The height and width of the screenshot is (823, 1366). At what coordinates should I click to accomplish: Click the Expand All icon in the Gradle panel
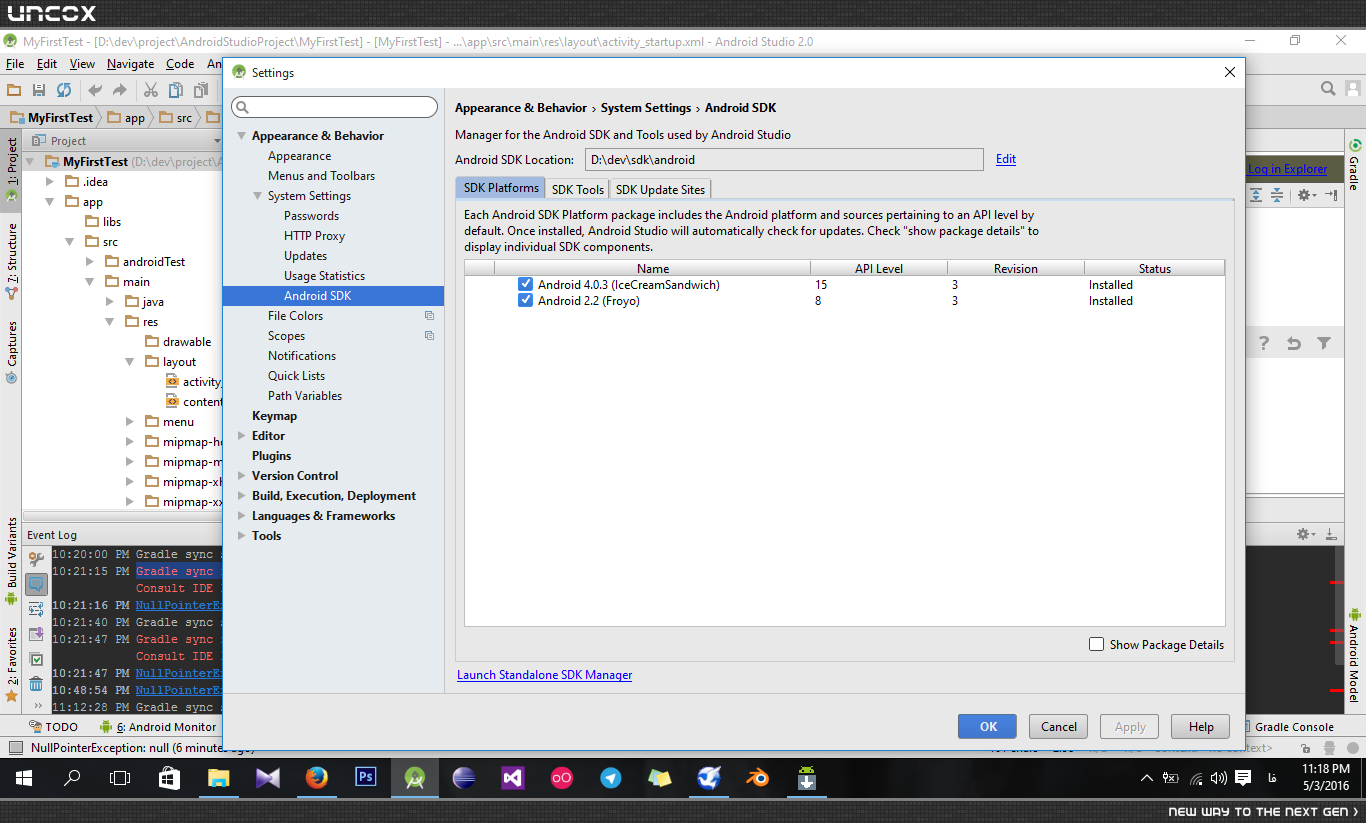coord(1256,195)
